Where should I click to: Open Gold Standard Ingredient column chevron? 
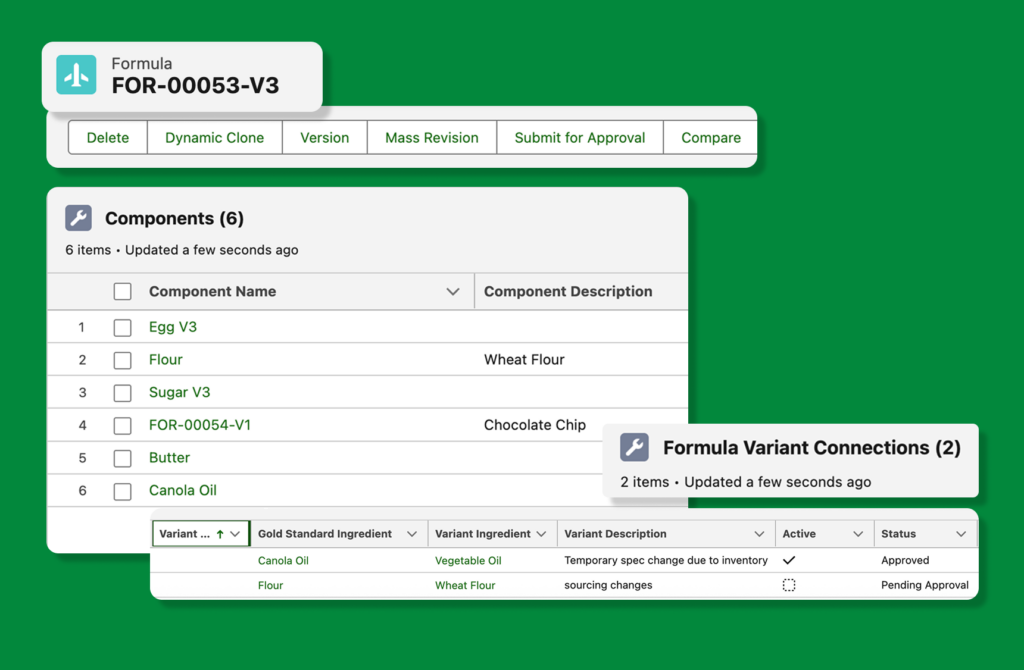coord(411,534)
